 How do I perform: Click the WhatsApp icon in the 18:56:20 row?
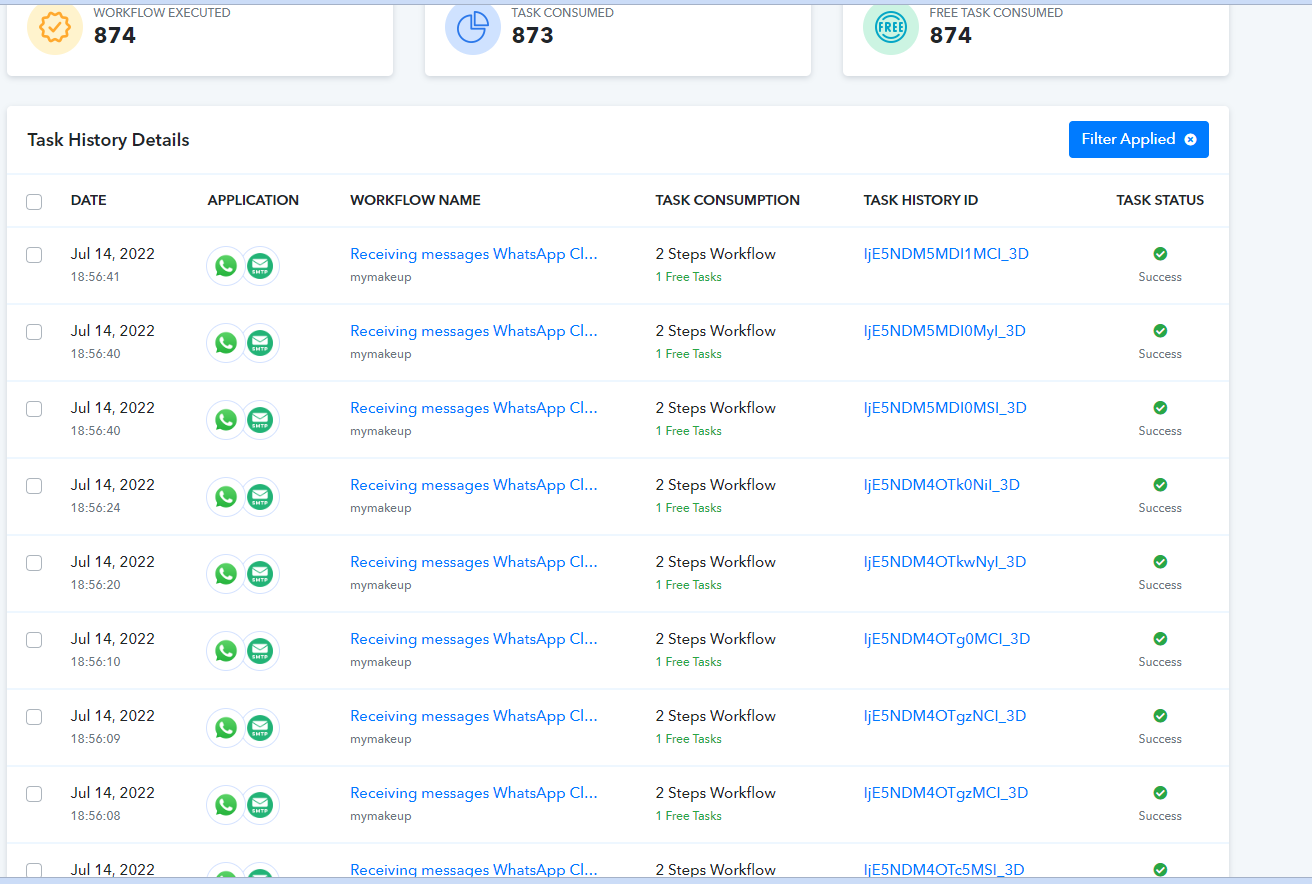[226, 574]
